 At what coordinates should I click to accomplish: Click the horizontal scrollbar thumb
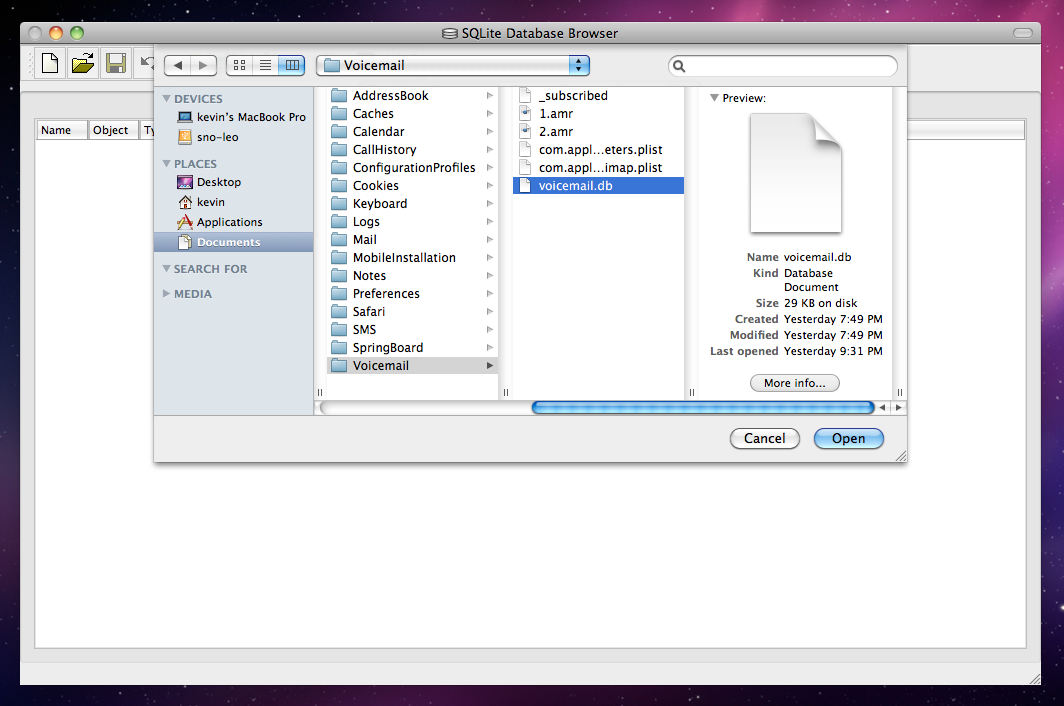click(703, 407)
